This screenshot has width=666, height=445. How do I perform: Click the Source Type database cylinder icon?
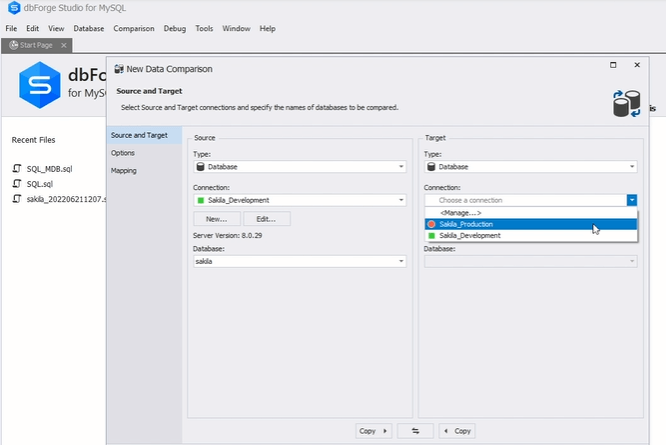click(200, 167)
